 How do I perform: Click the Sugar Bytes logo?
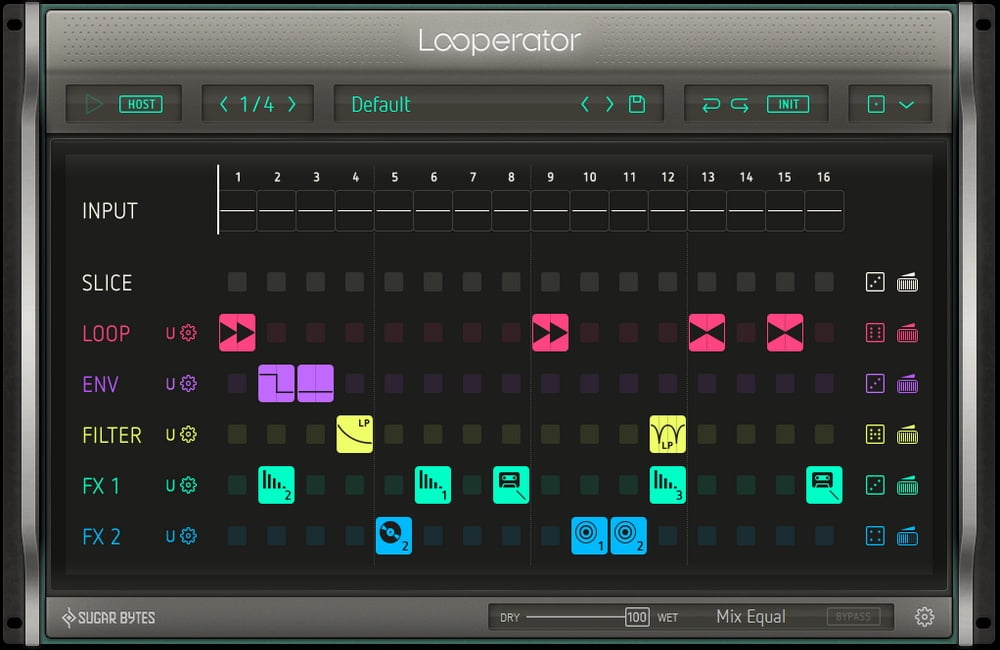(108, 617)
